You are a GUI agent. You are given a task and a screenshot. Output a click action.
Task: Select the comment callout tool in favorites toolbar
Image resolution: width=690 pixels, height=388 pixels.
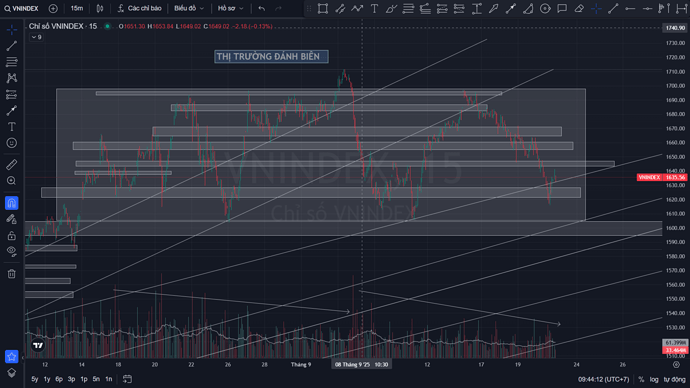(x=562, y=8)
